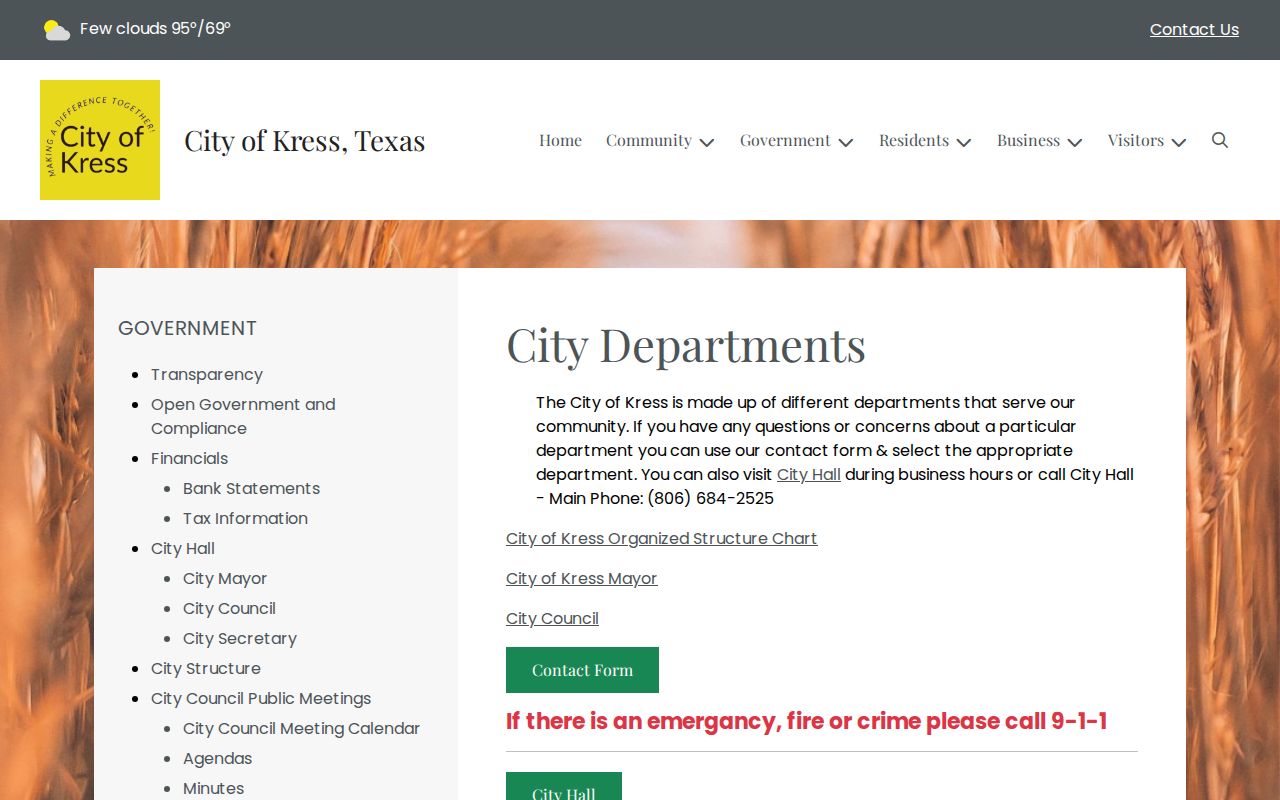This screenshot has height=800, width=1280.
Task: Open City Council Meeting Calendar sidebar link
Action: [301, 728]
